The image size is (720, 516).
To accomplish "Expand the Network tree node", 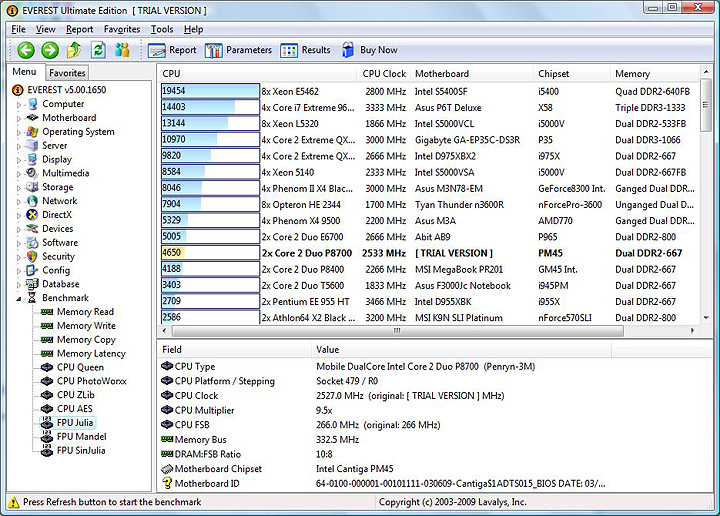I will [19, 201].
